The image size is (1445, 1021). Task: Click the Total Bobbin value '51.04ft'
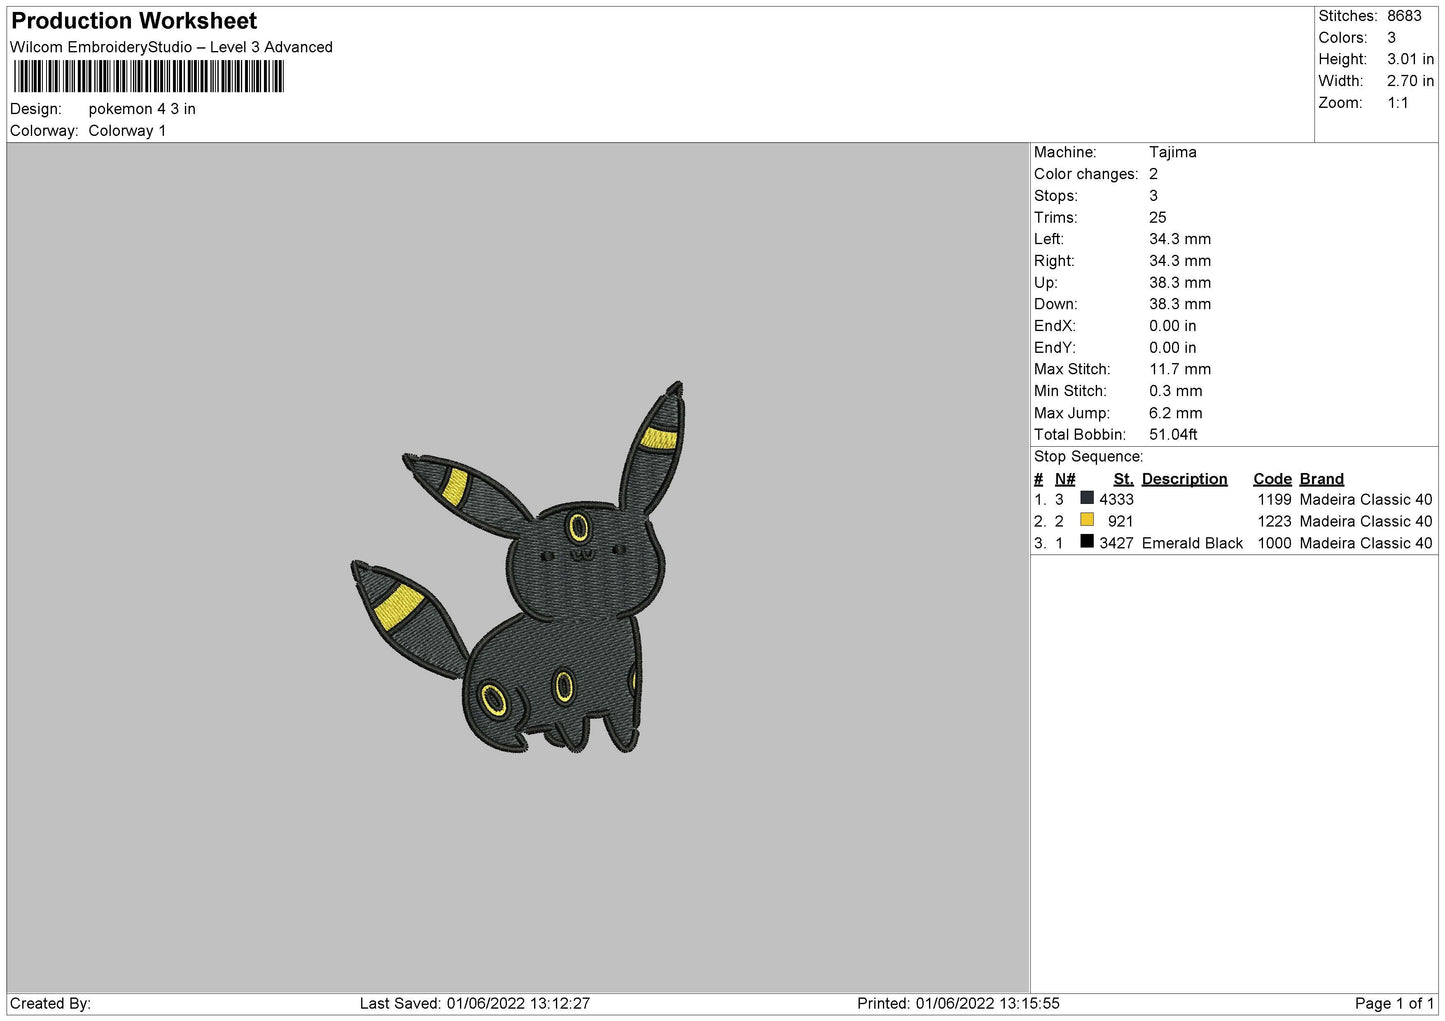click(x=1173, y=434)
